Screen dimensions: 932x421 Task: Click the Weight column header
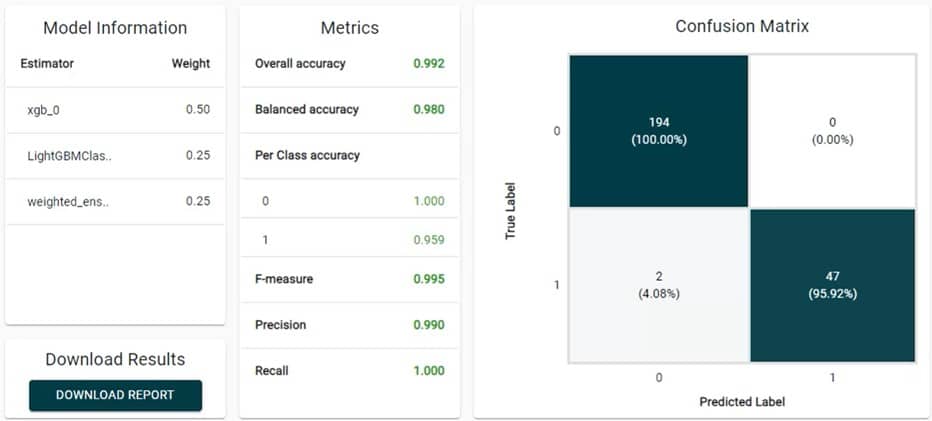[190, 63]
